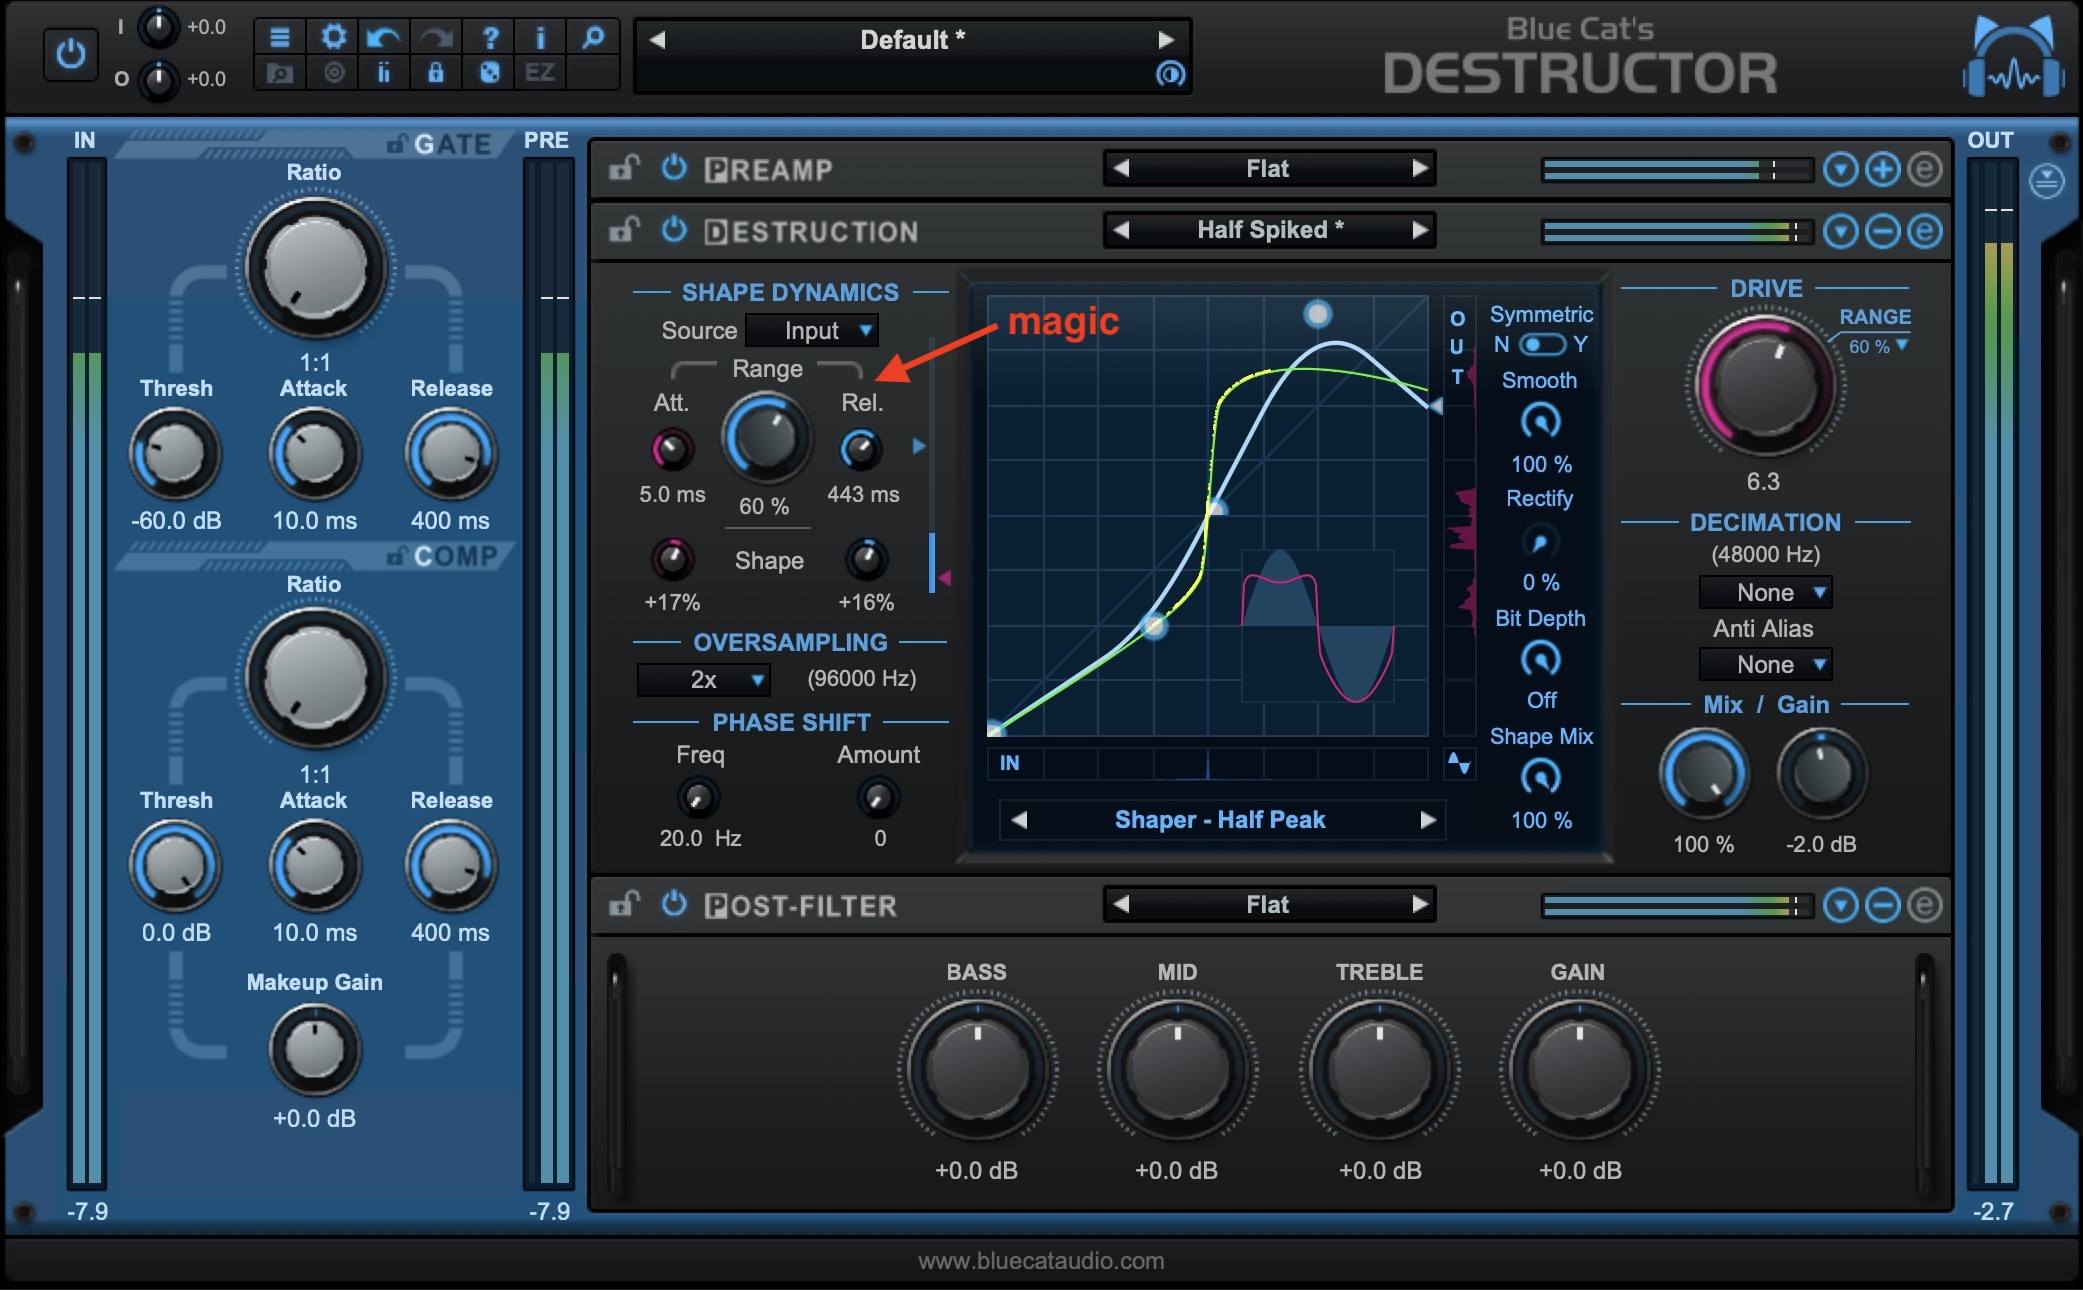
Task: Click the double 'ii' toolbar icon
Action: pos(384,73)
